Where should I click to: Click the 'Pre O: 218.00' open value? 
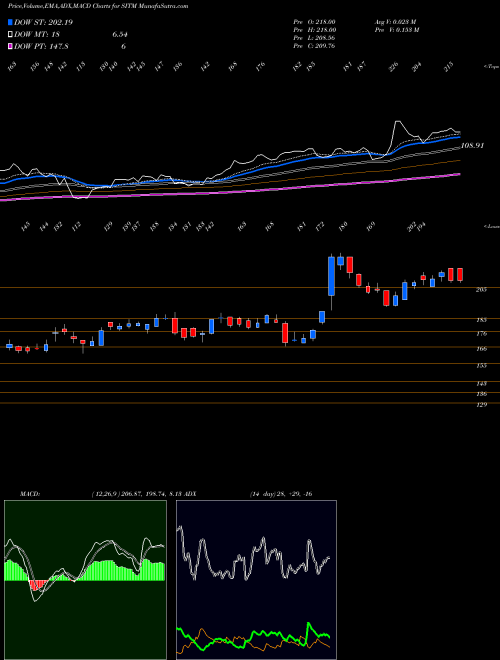[314, 22]
